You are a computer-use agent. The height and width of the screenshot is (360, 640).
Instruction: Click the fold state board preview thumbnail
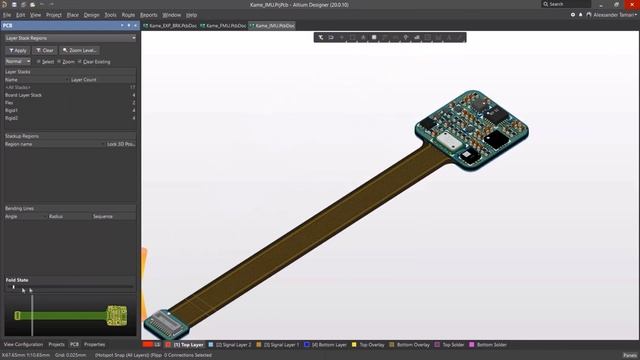point(70,315)
